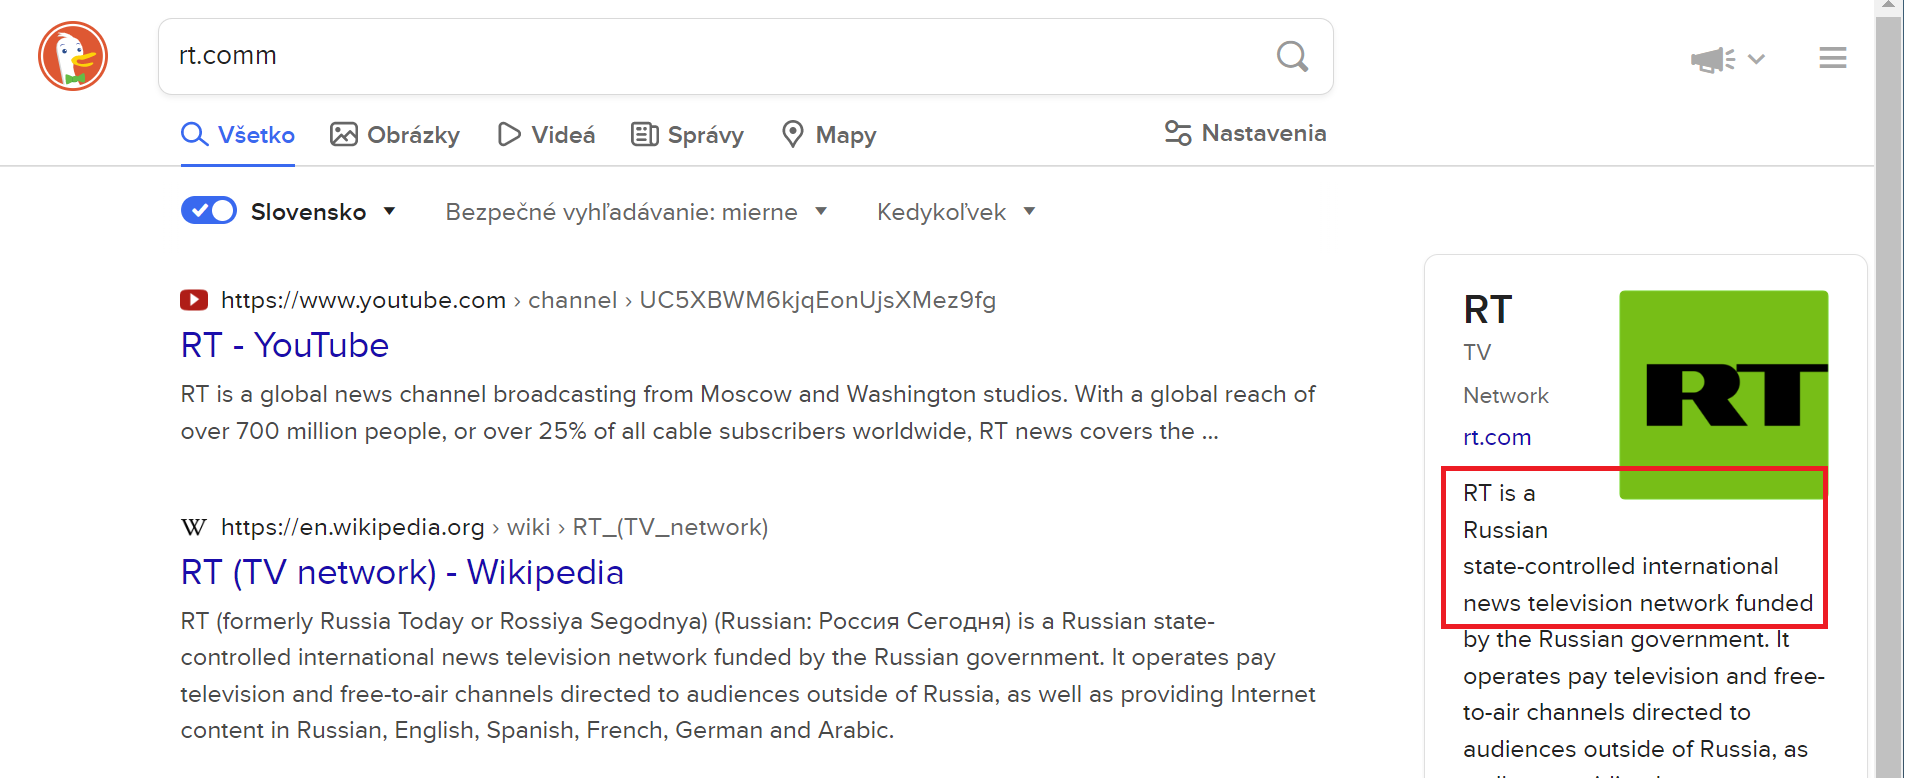1920x778 pixels.
Task: Click the Nastavenia settings sliders icon
Action: coord(1178,133)
